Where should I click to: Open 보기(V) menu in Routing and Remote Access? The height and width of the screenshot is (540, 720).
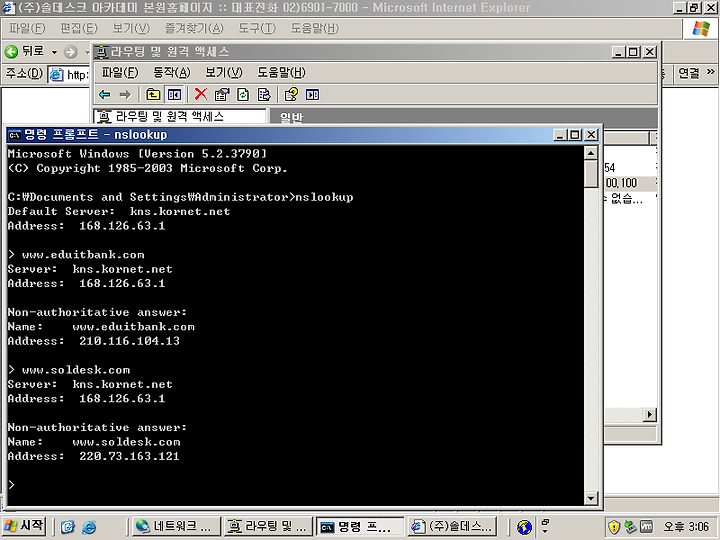point(224,73)
